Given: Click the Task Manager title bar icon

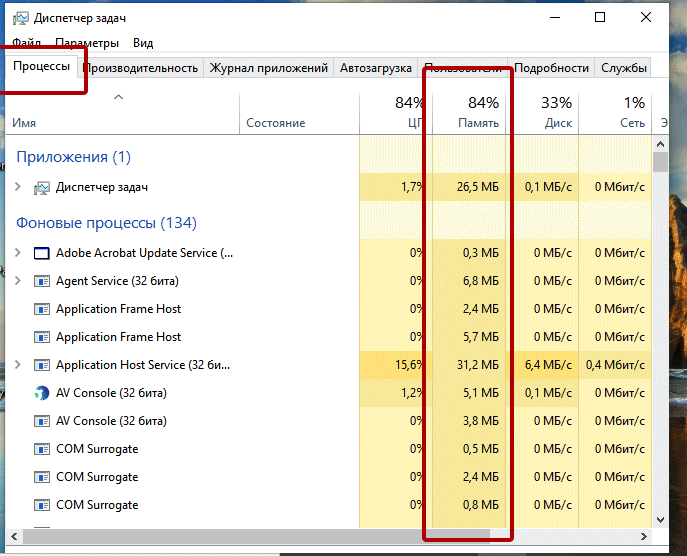Looking at the screenshot, I should point(21,18).
